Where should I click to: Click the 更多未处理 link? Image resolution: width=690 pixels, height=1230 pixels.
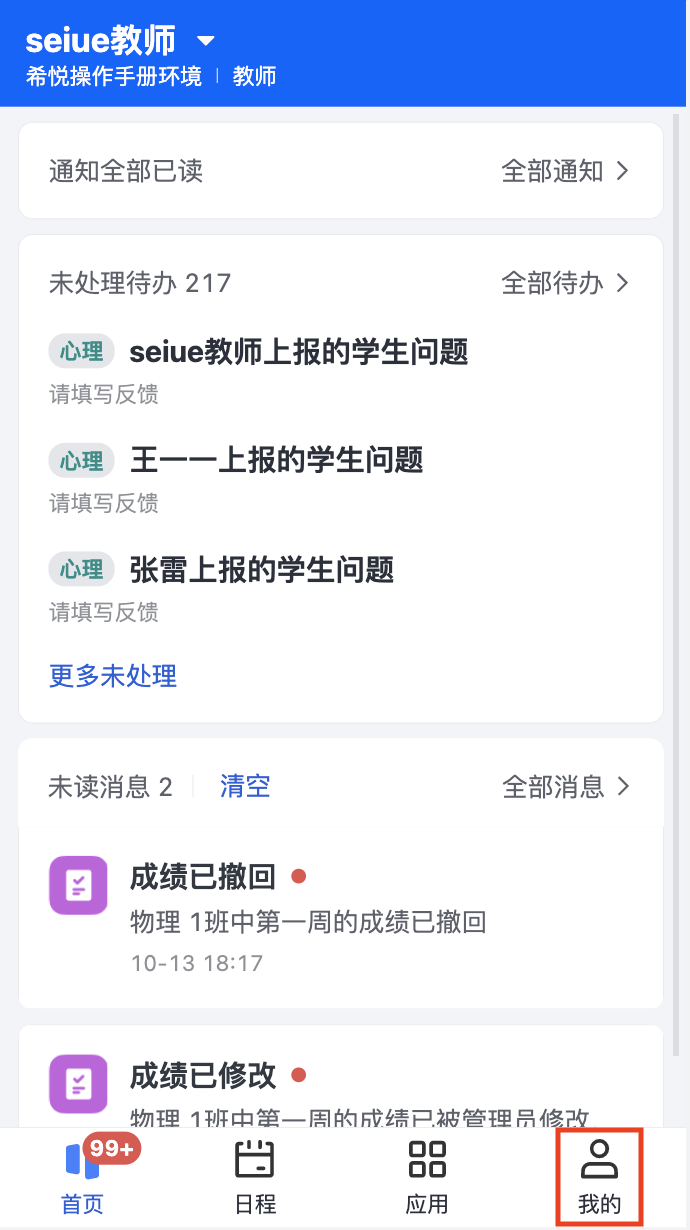pos(113,676)
